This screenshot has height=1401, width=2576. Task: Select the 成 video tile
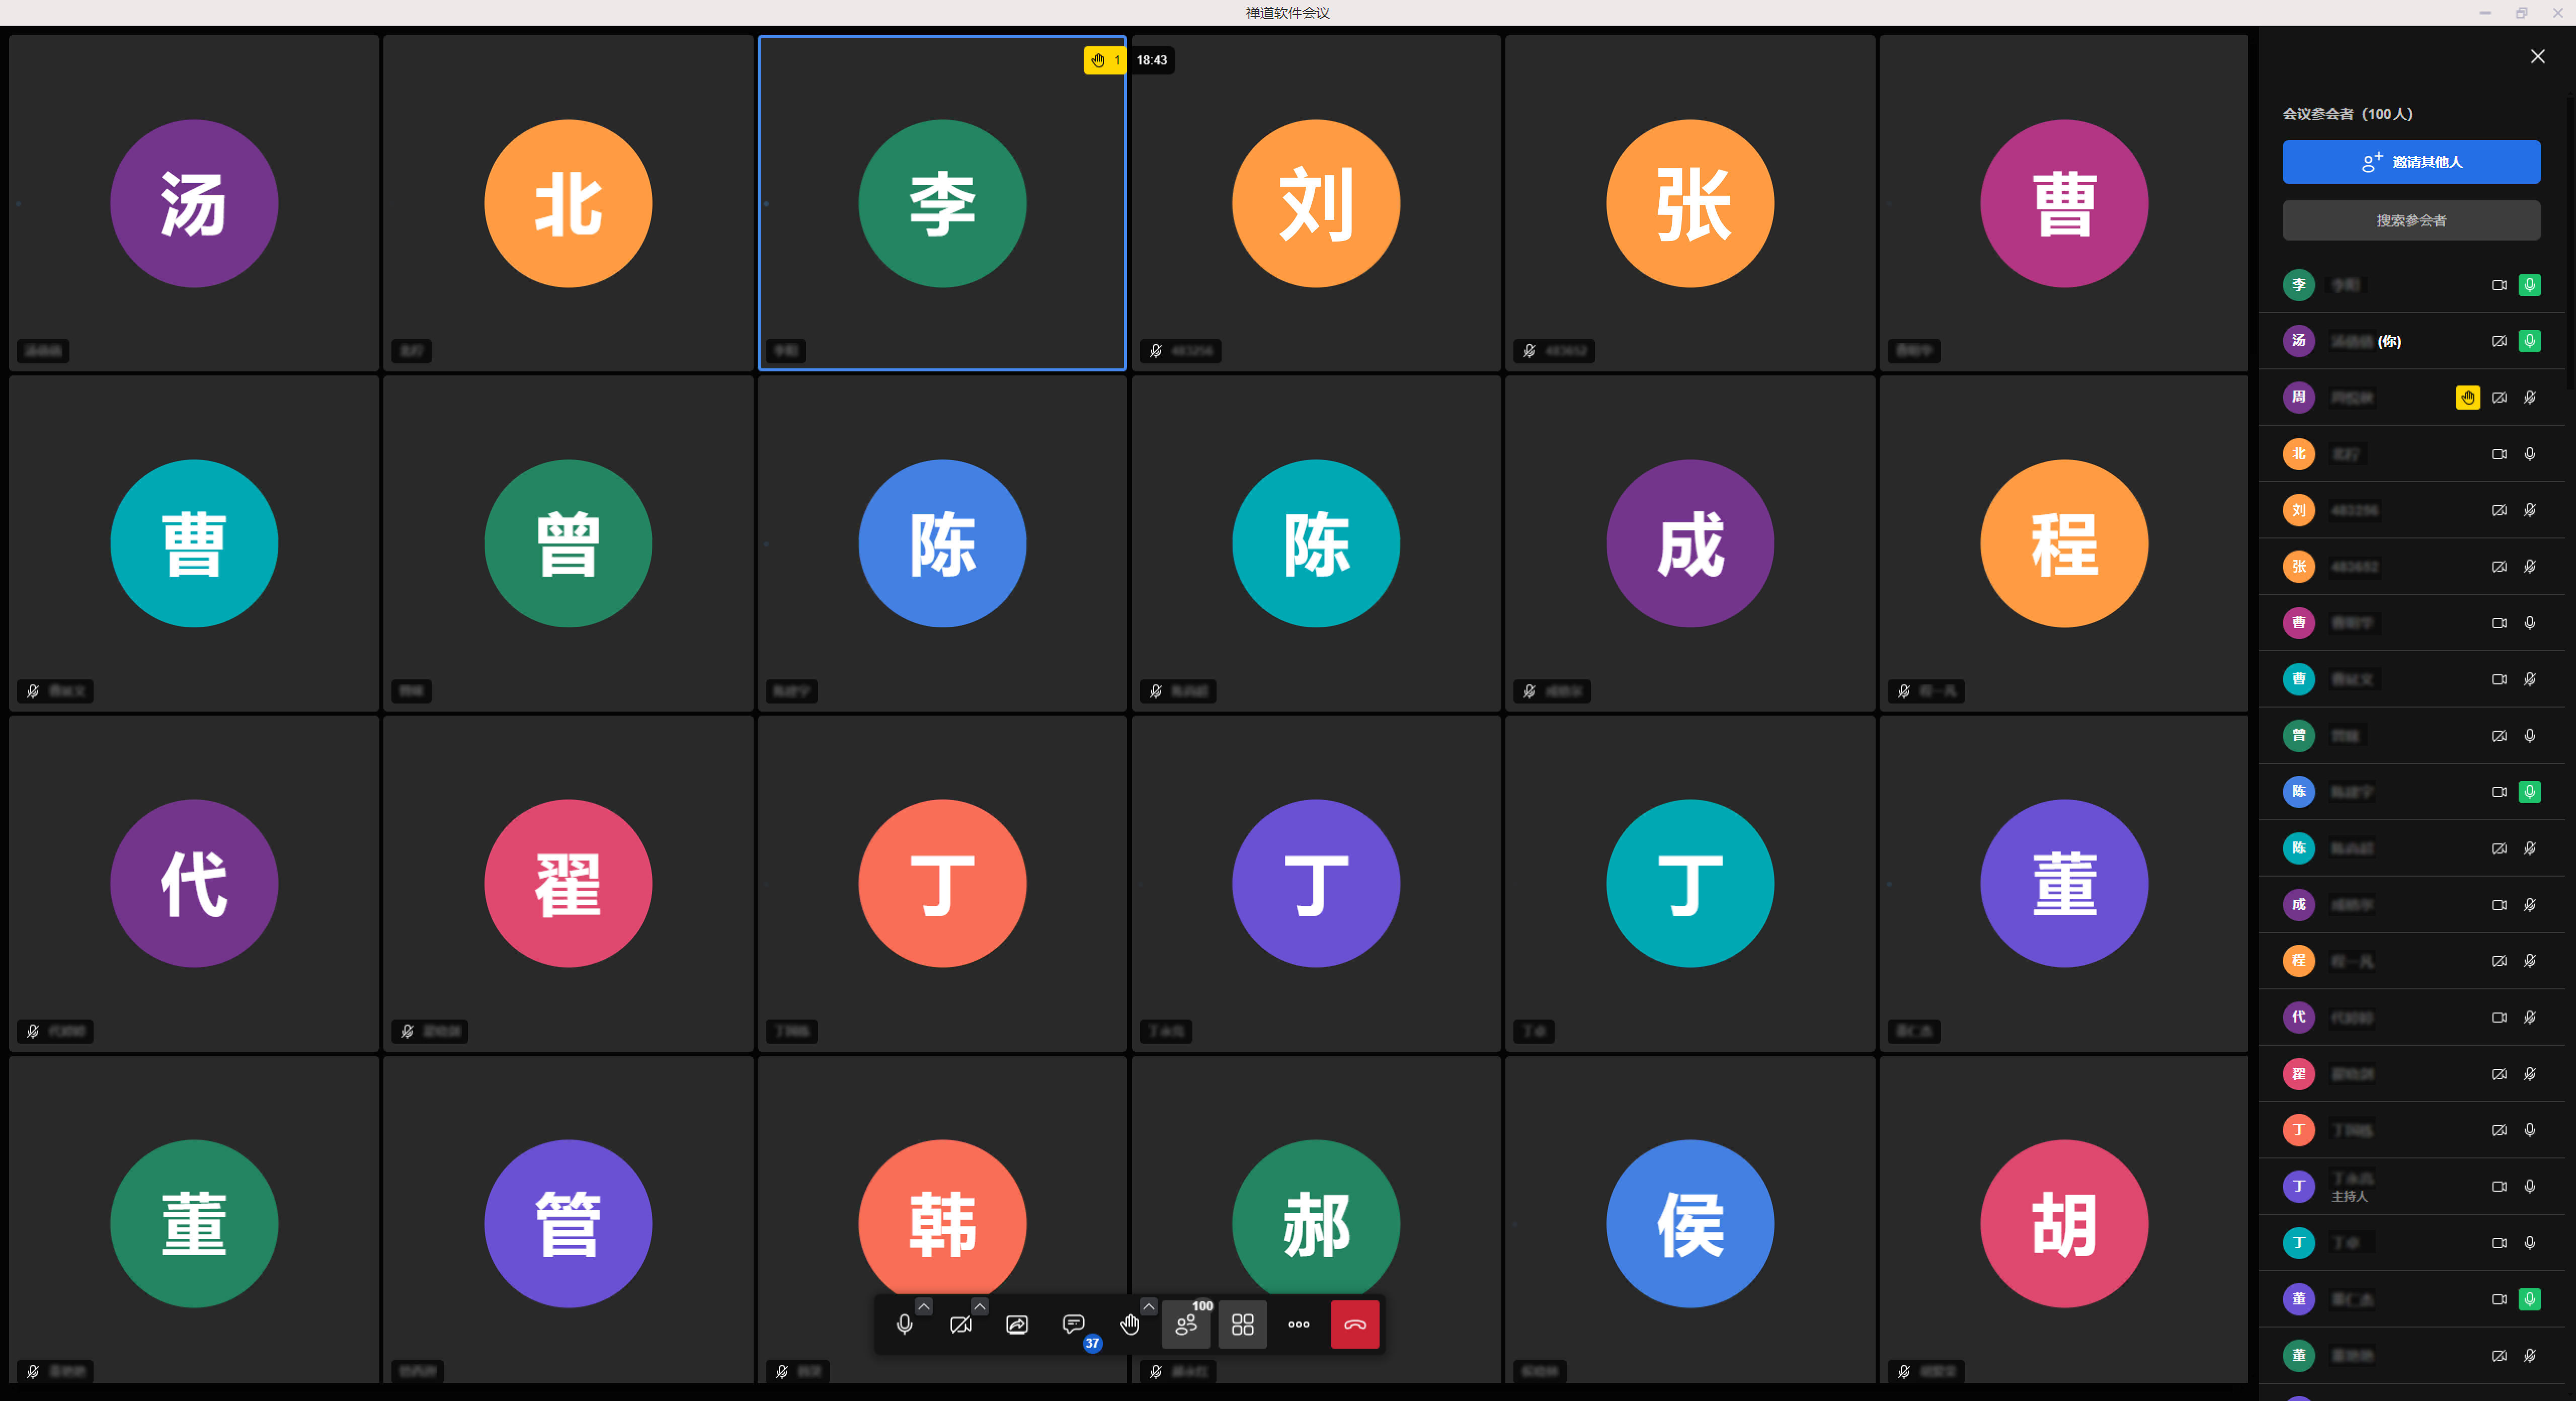(1690, 544)
